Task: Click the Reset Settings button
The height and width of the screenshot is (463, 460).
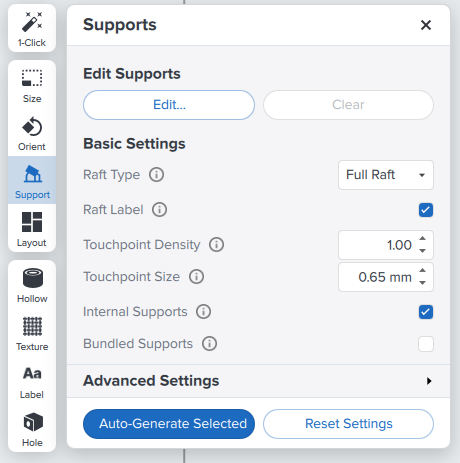Action: point(348,424)
